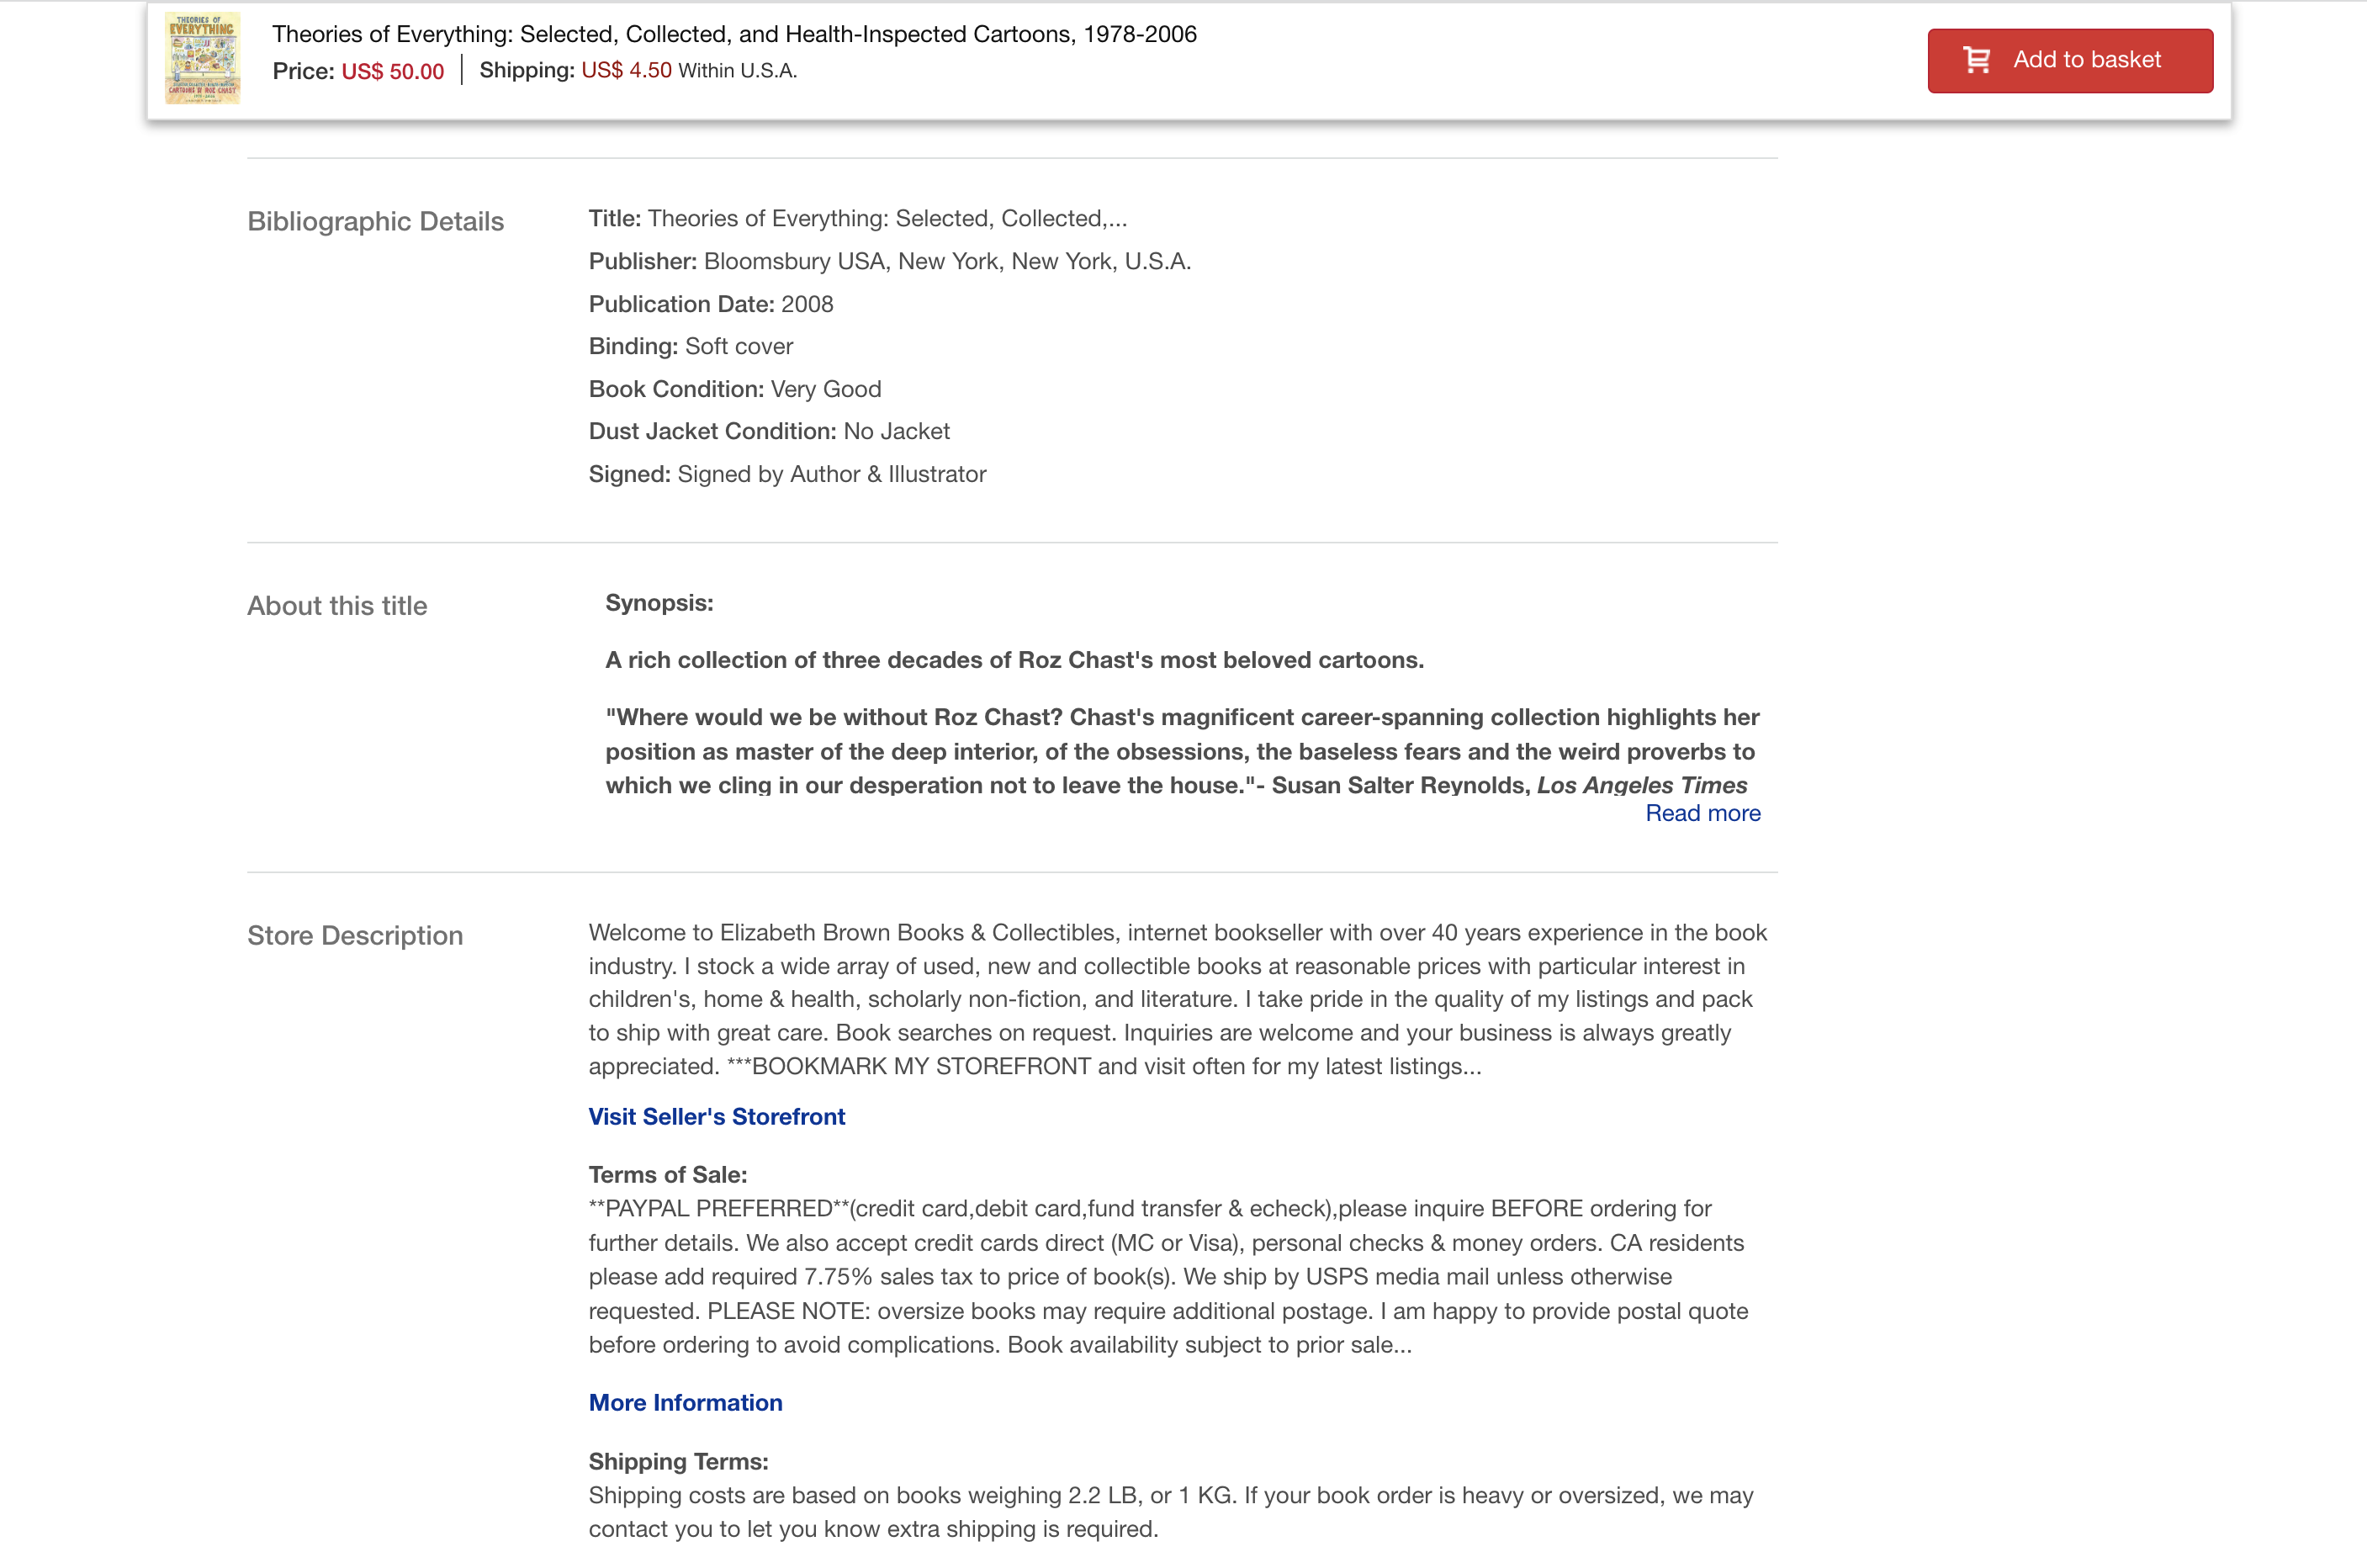Click Signed by Author & Illustrator text
The height and width of the screenshot is (1568, 2367).
pyautogui.click(x=831, y=474)
